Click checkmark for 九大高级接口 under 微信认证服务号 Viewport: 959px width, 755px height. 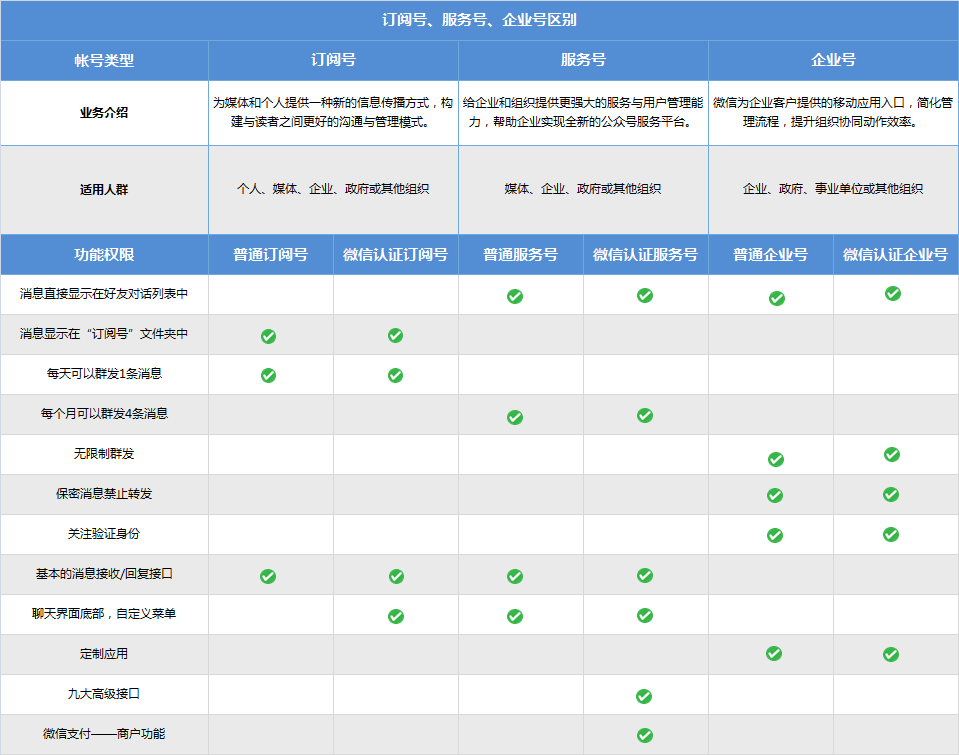click(644, 696)
